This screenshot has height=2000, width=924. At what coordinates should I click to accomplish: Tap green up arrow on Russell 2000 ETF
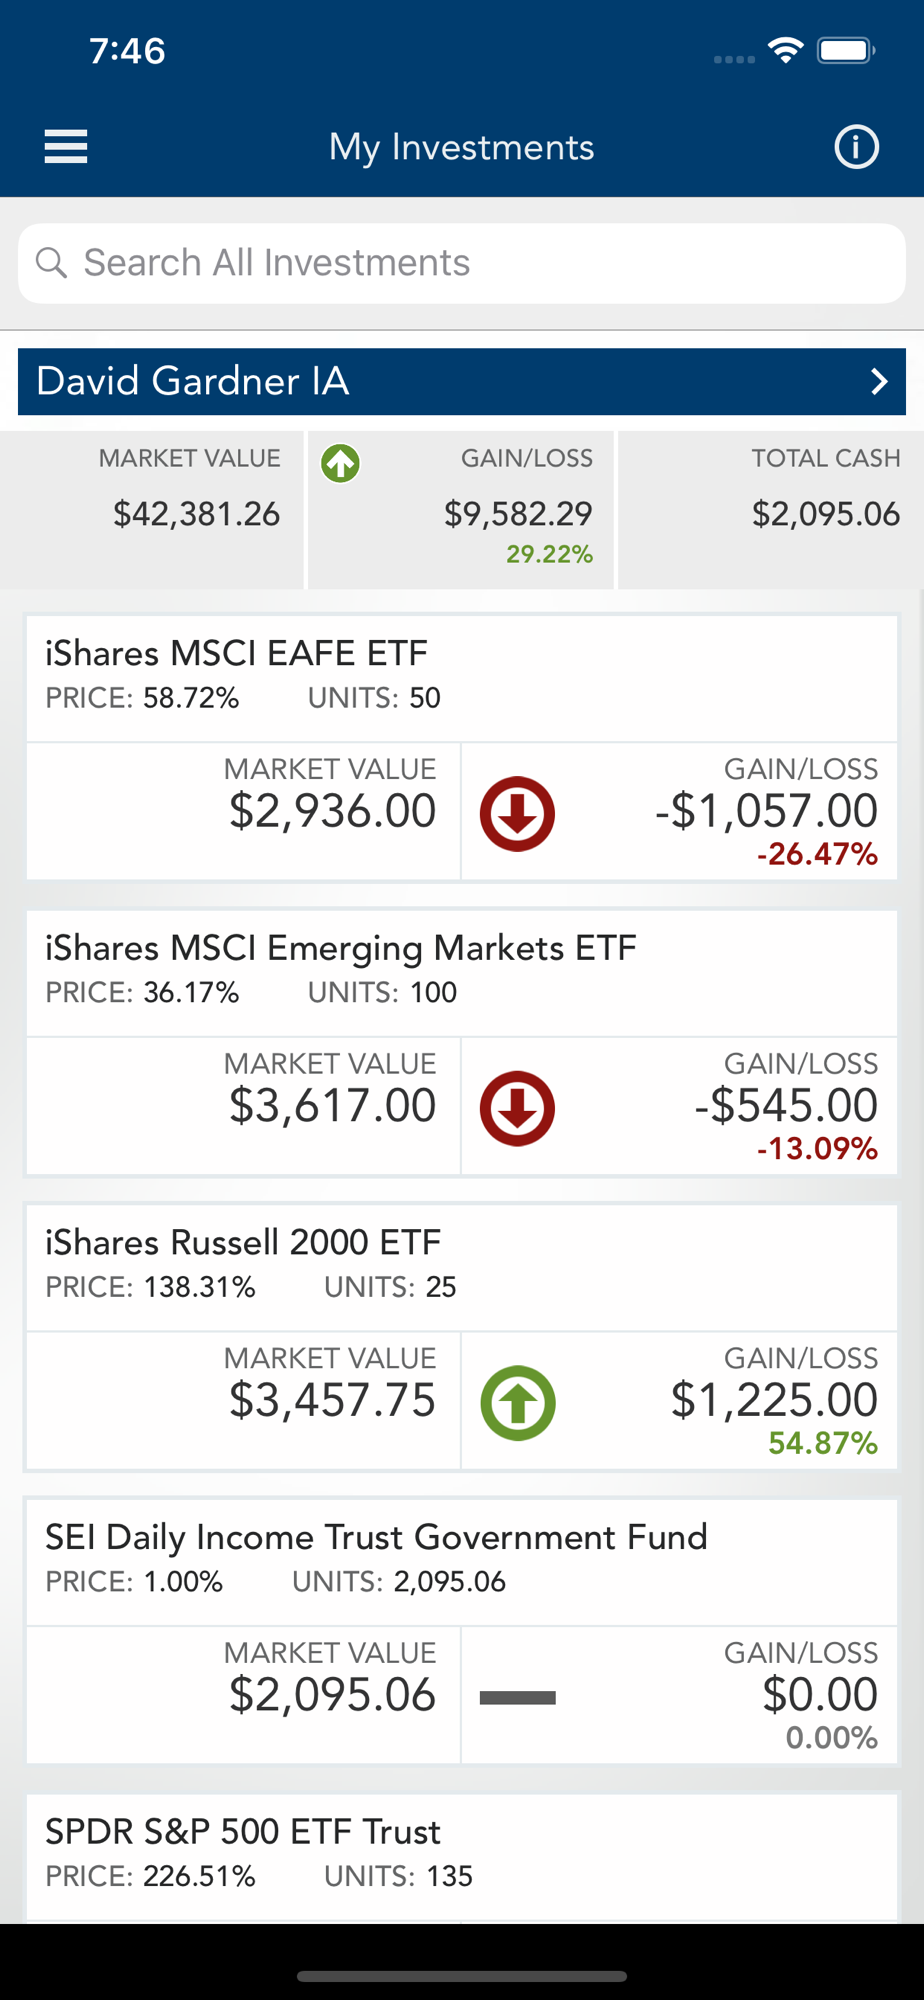point(517,1403)
